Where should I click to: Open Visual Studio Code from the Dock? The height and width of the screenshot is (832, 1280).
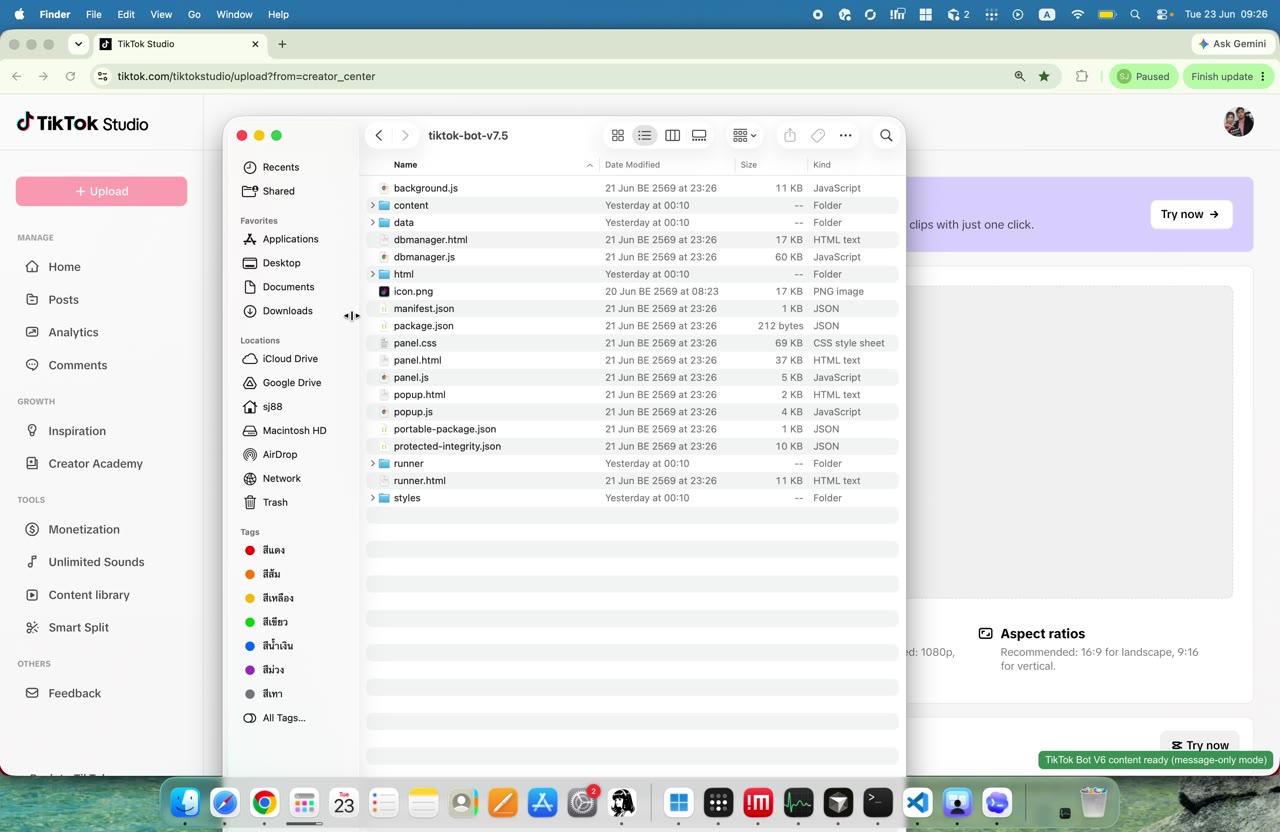(x=918, y=803)
